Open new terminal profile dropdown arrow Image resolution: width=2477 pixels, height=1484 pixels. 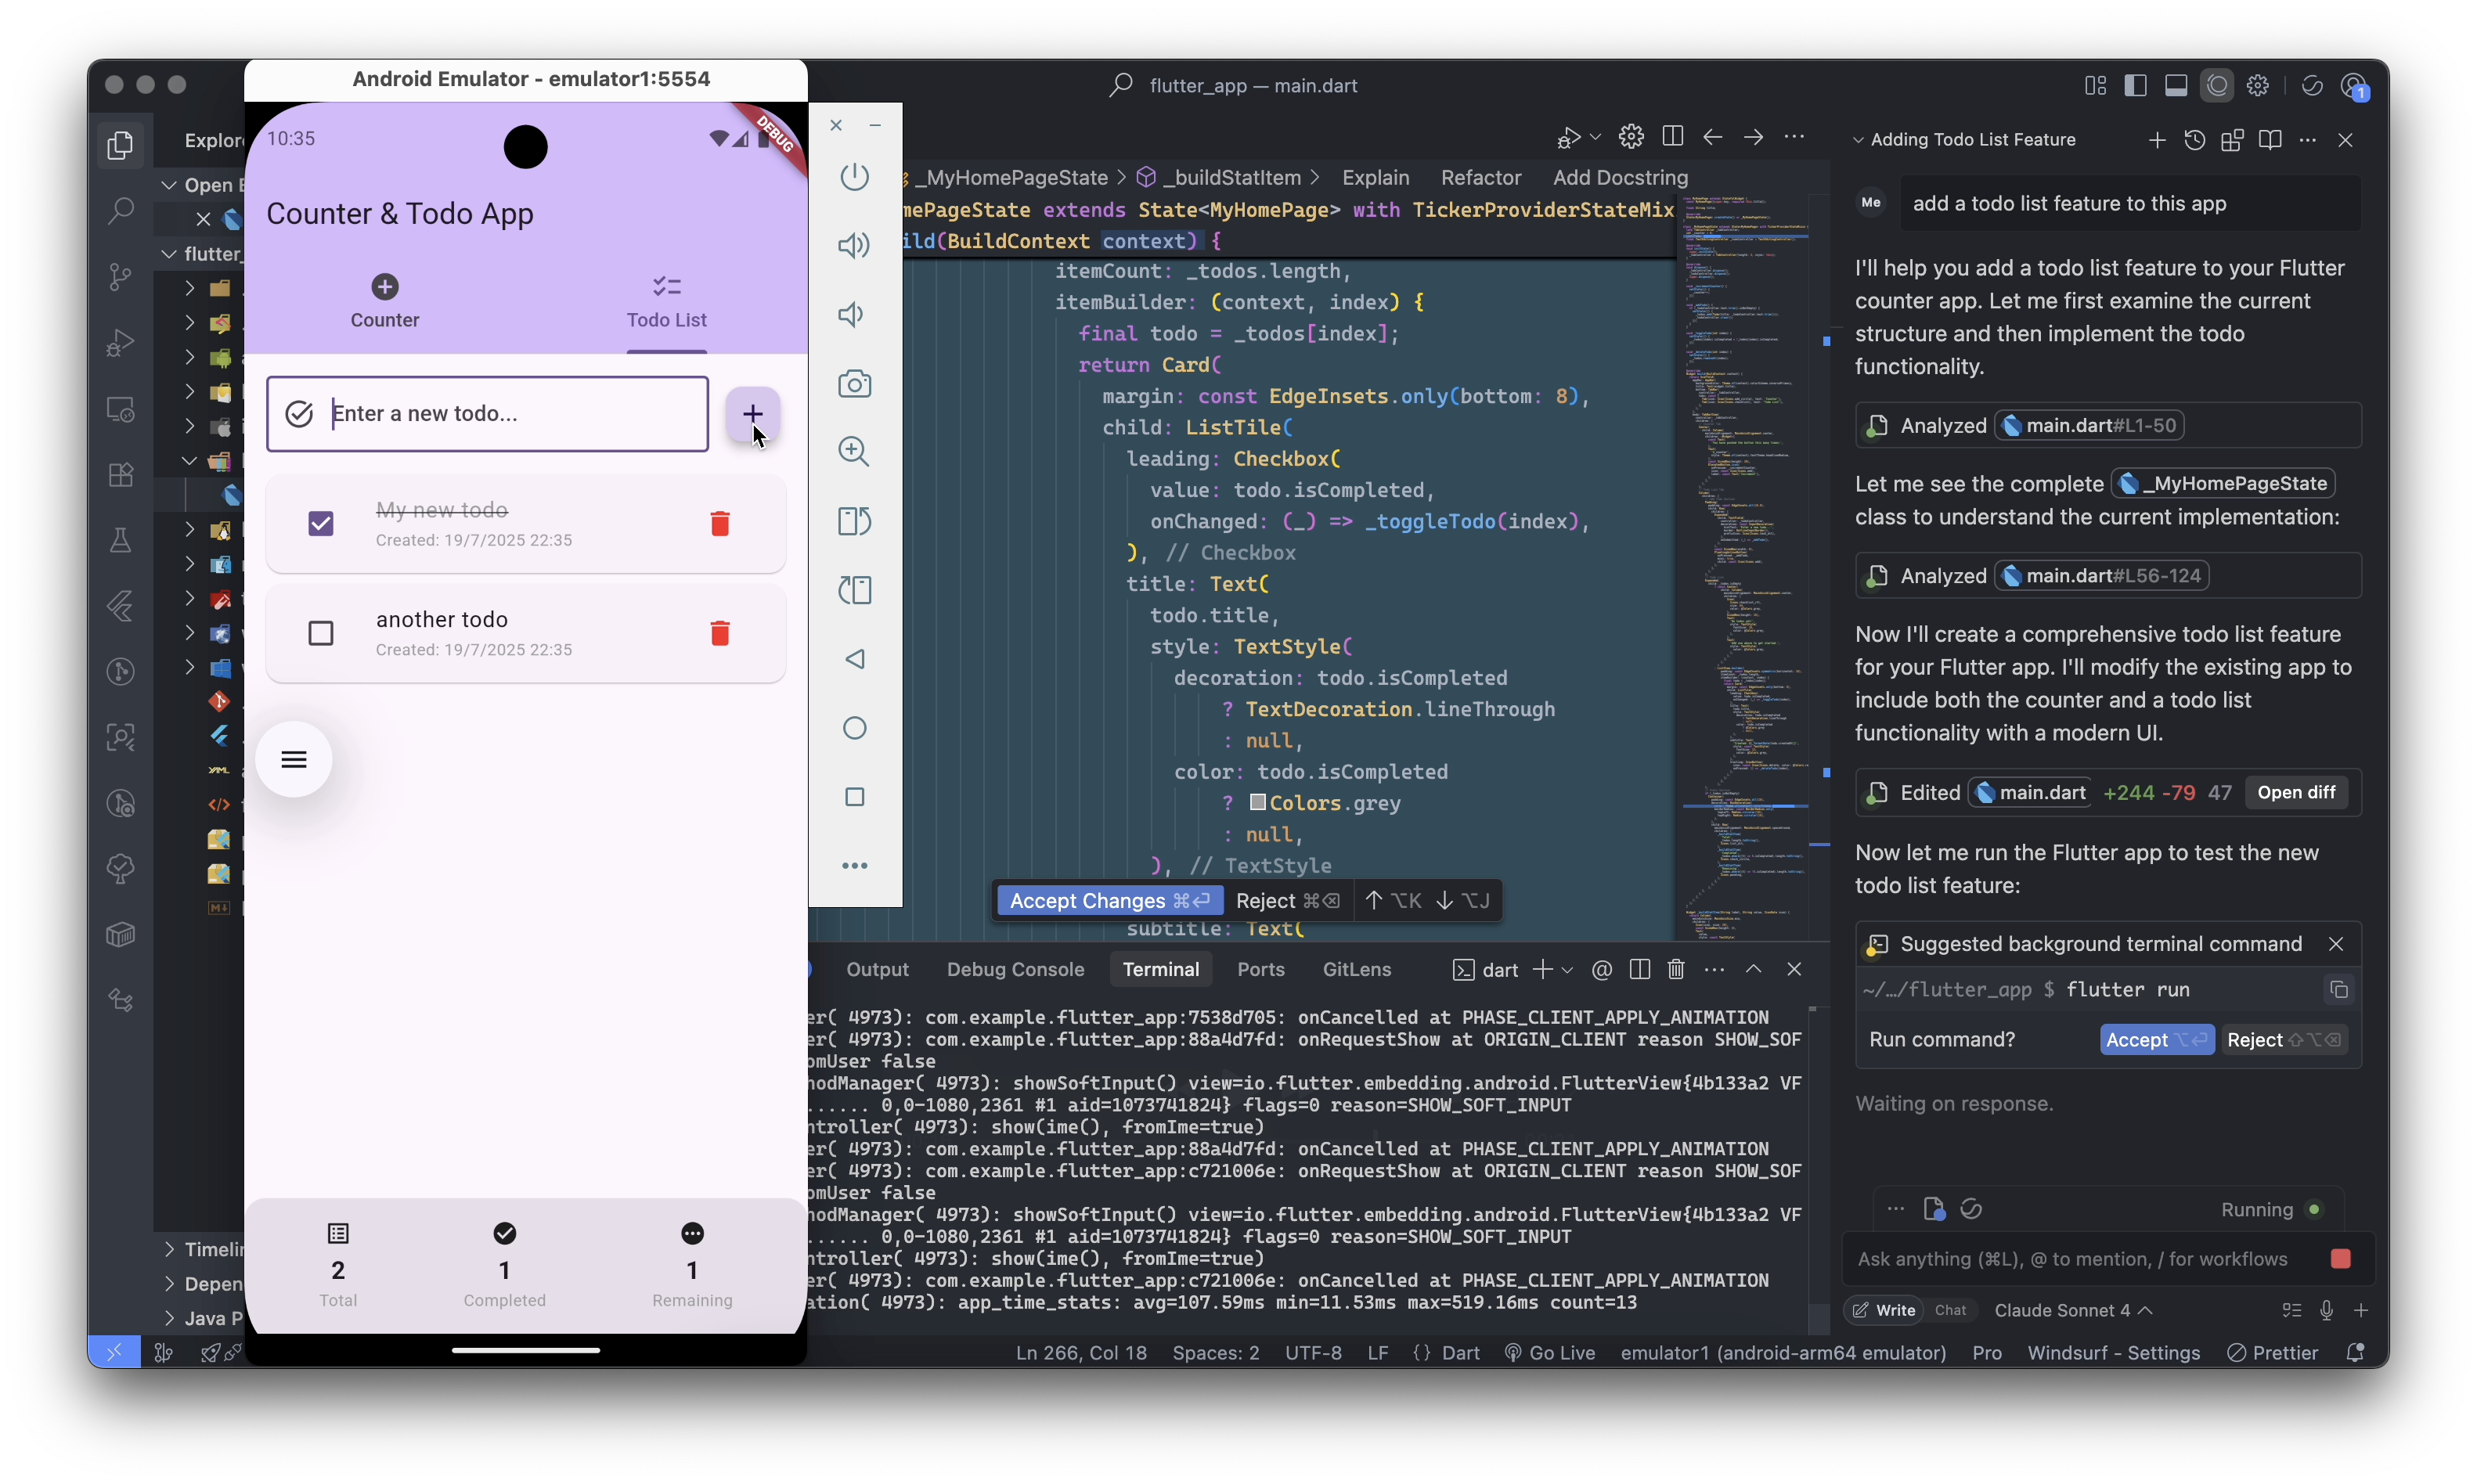click(x=1567, y=970)
